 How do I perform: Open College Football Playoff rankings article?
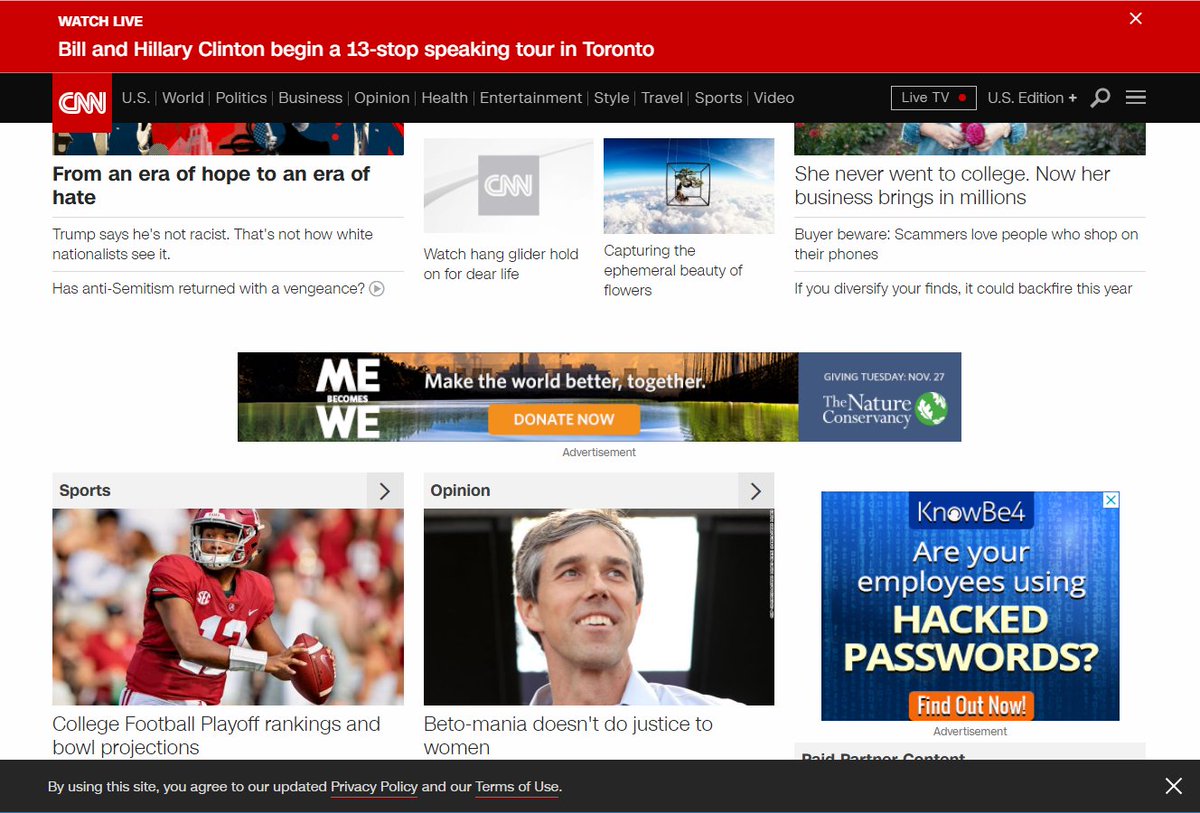tap(216, 736)
